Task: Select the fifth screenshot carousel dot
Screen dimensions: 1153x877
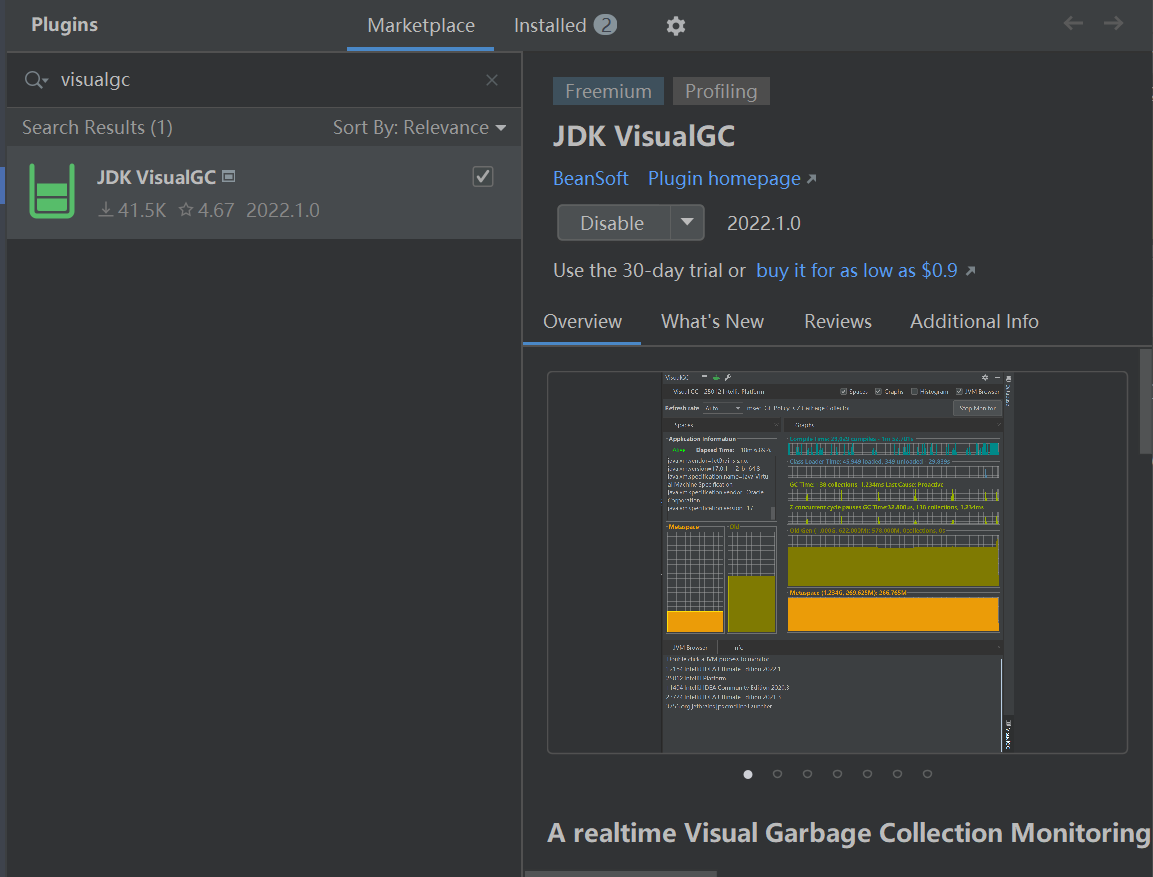Action: [x=868, y=774]
